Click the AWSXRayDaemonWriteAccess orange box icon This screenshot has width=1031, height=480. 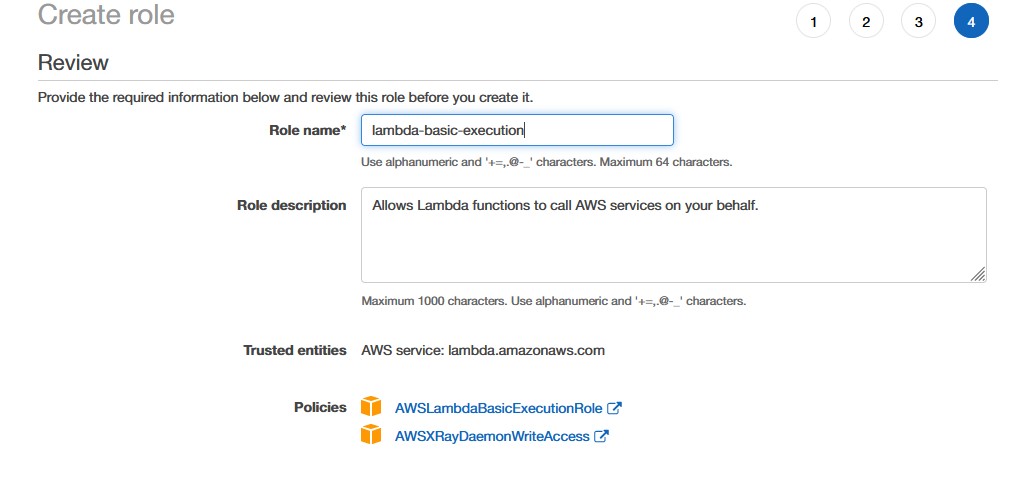[371, 434]
